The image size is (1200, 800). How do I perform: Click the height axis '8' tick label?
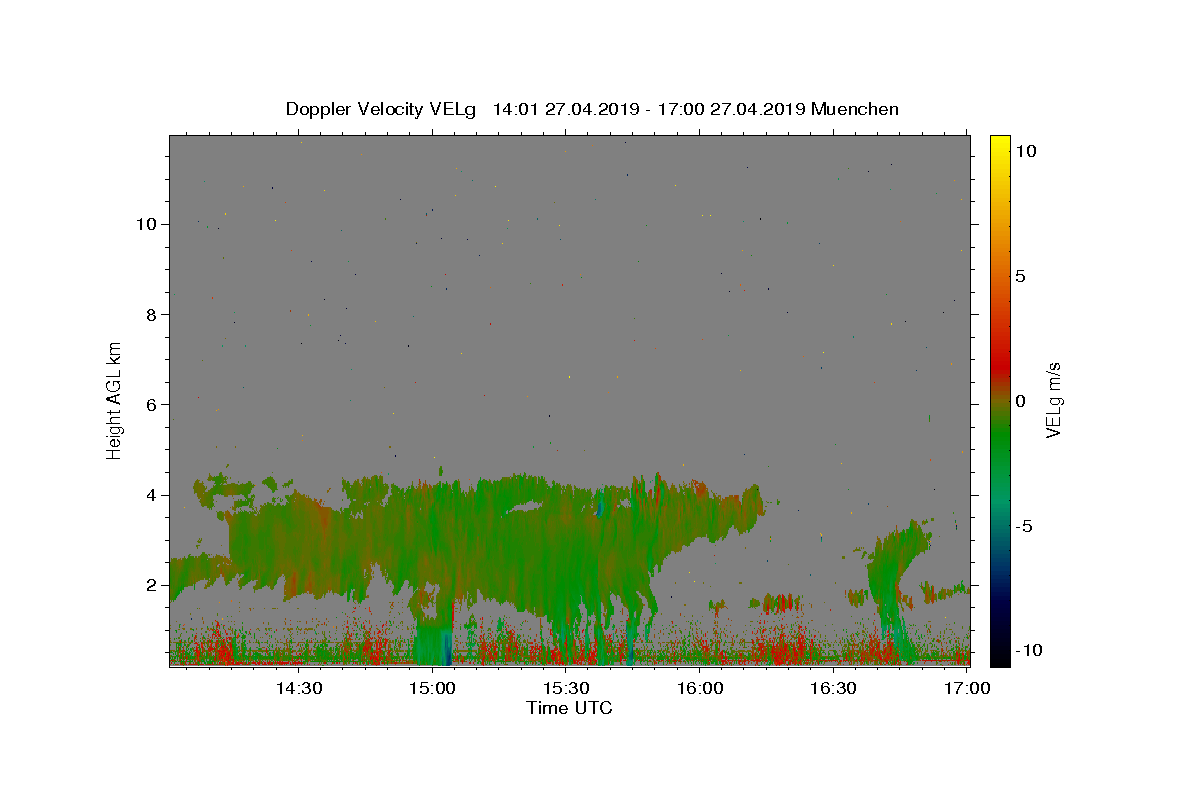point(151,314)
